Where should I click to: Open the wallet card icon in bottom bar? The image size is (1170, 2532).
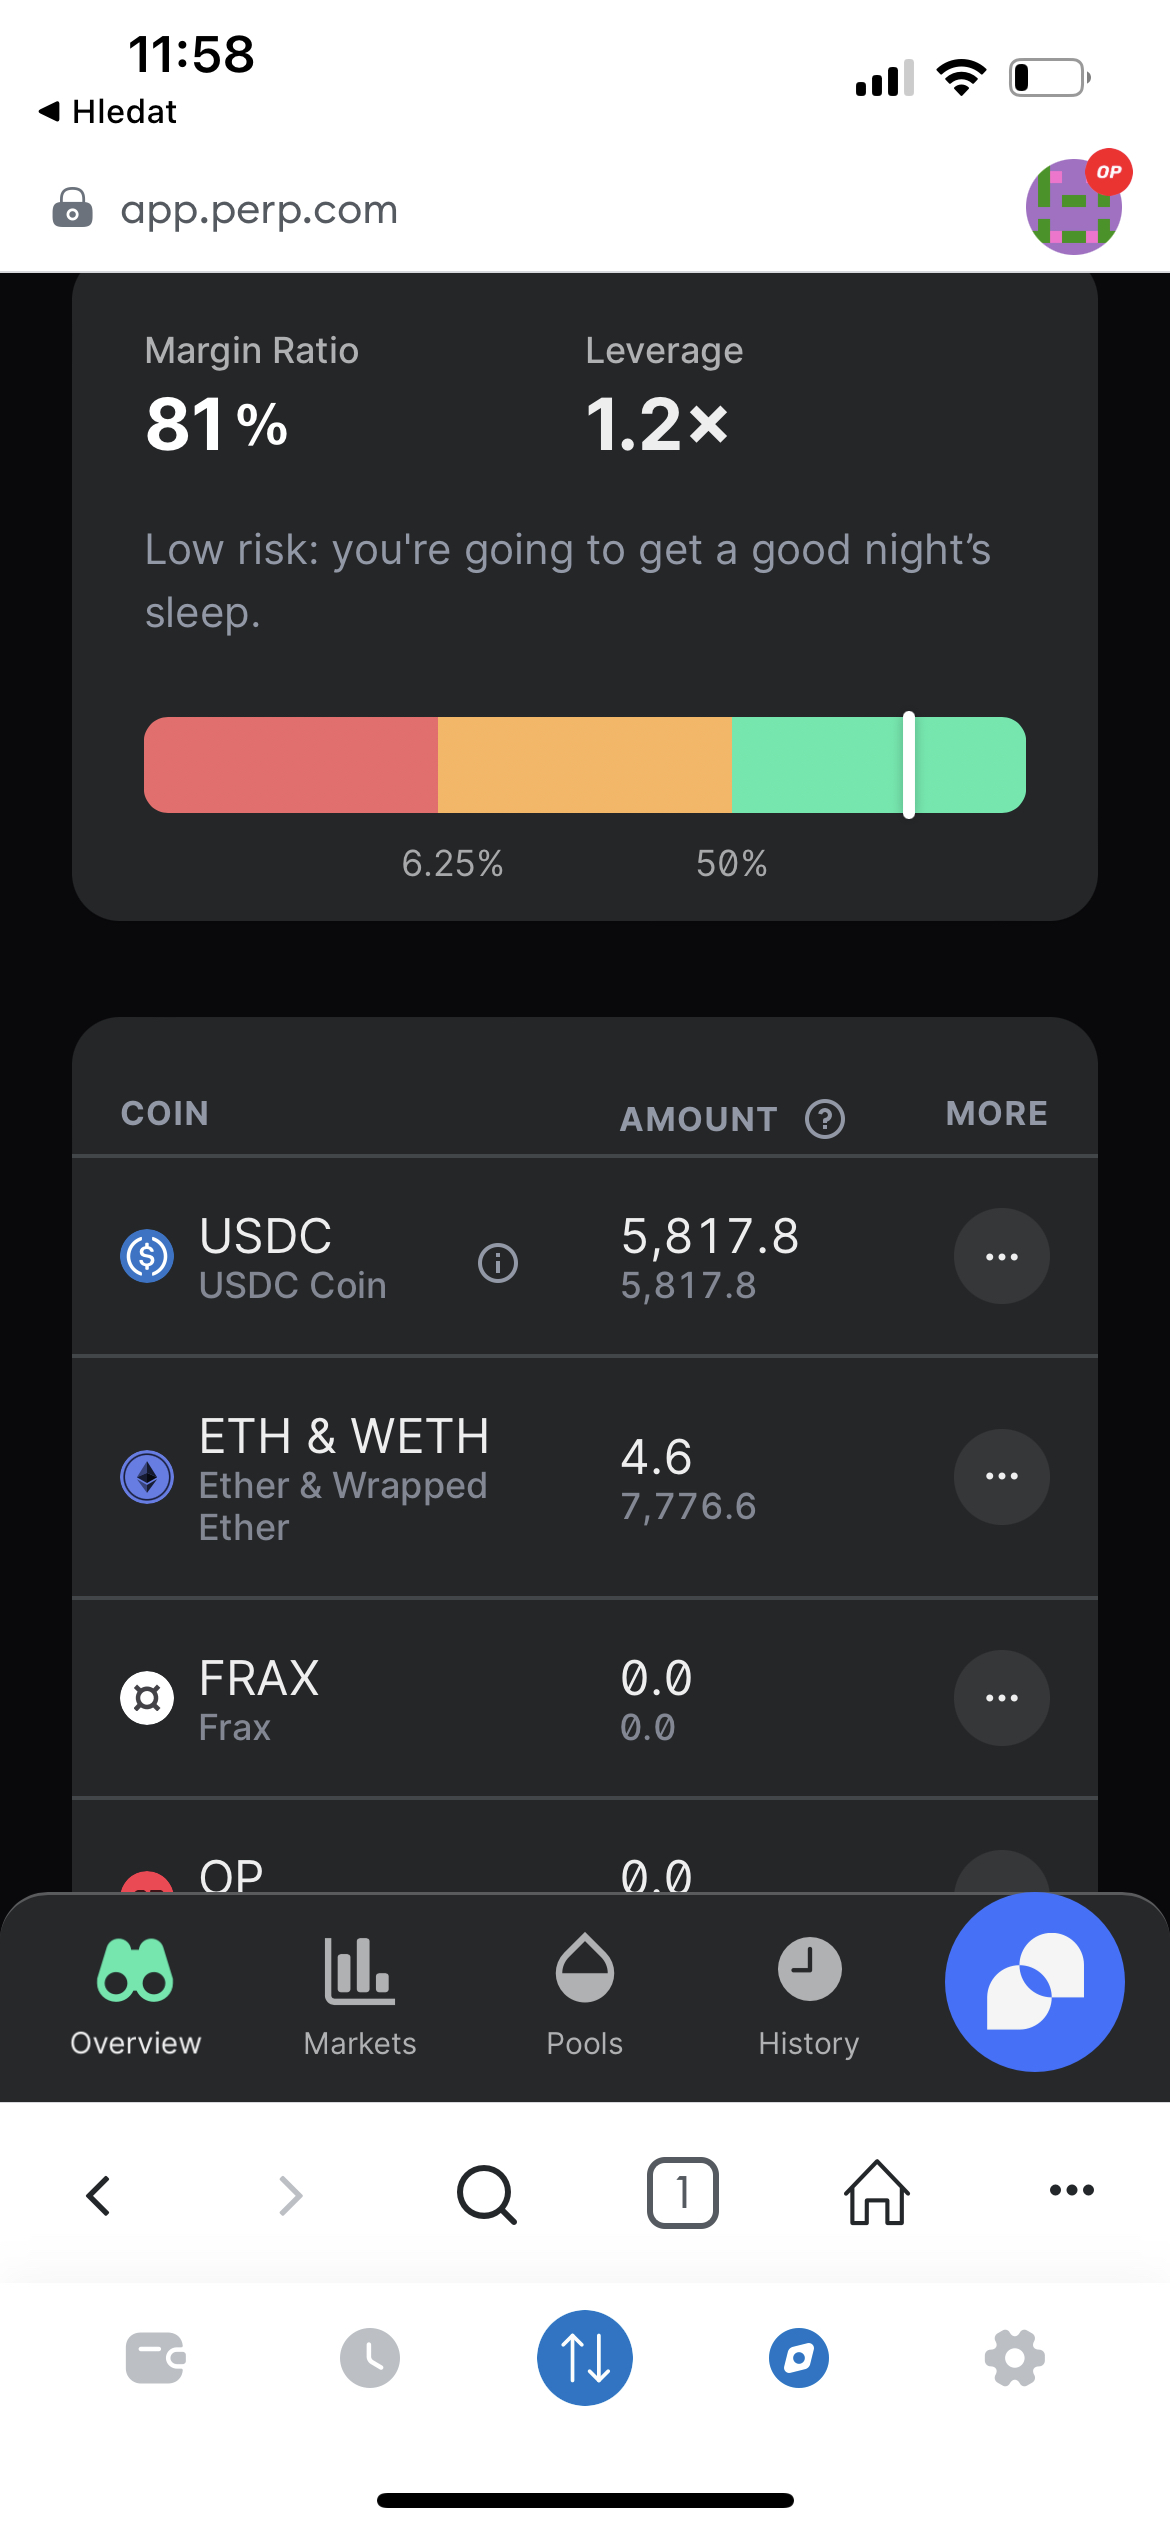point(155,2358)
